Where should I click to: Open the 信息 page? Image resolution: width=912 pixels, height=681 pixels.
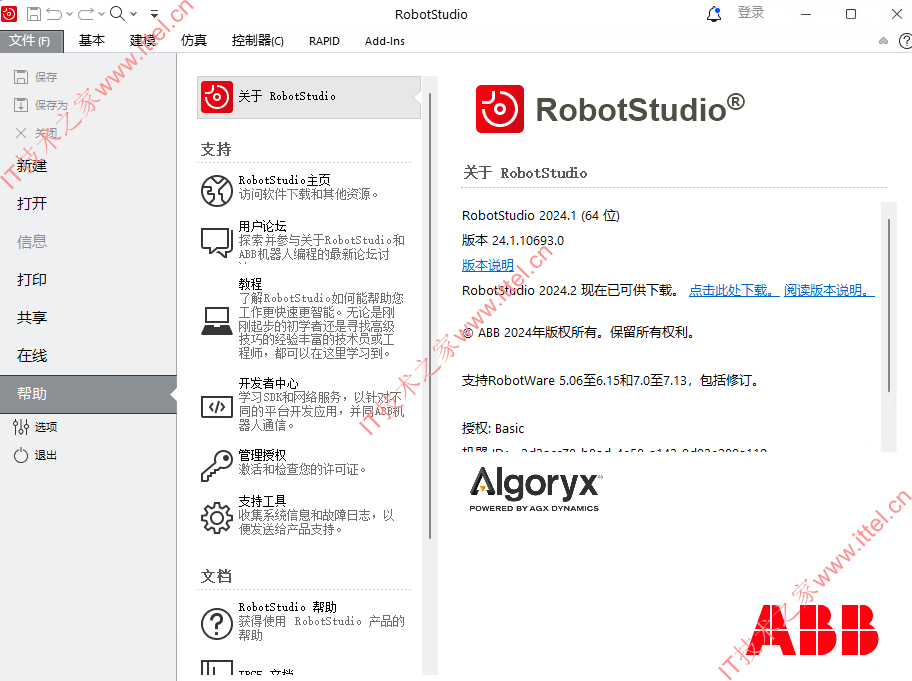(32, 241)
